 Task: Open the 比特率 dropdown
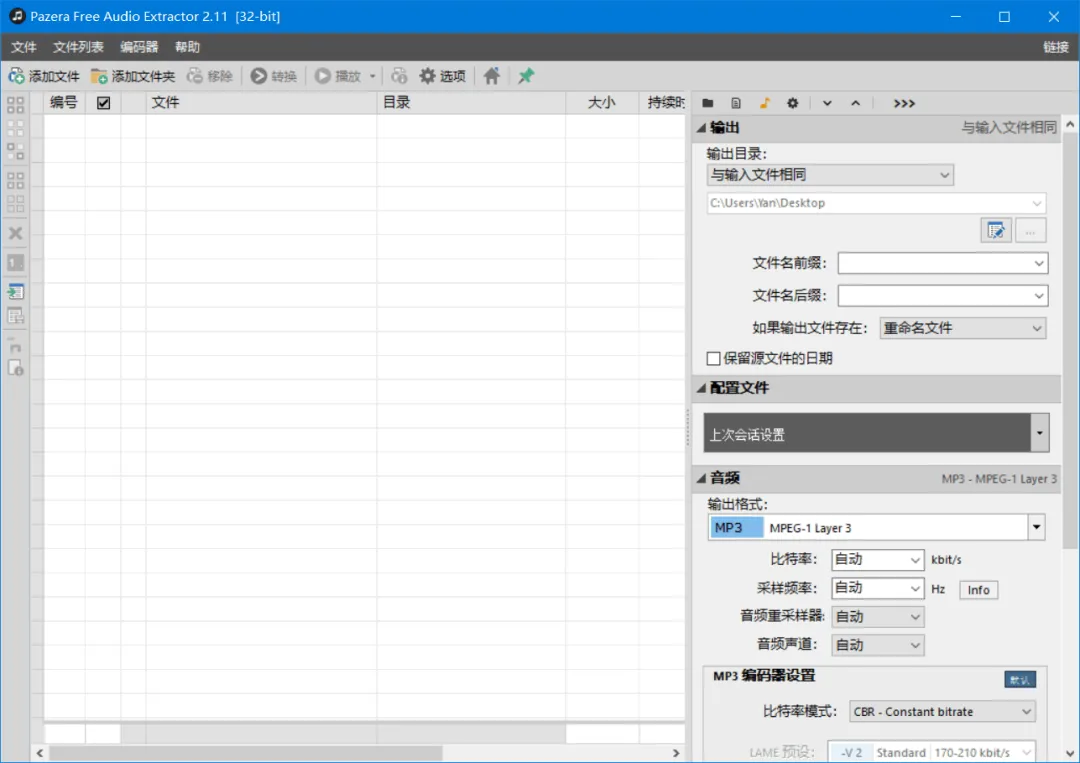pyautogui.click(x=878, y=560)
